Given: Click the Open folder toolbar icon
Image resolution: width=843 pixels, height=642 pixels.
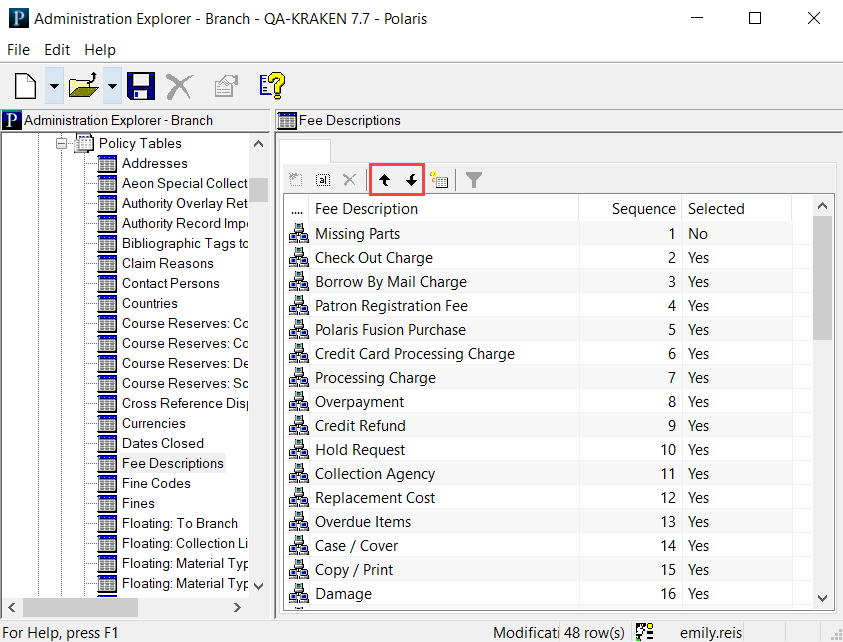Looking at the screenshot, I should (x=82, y=86).
